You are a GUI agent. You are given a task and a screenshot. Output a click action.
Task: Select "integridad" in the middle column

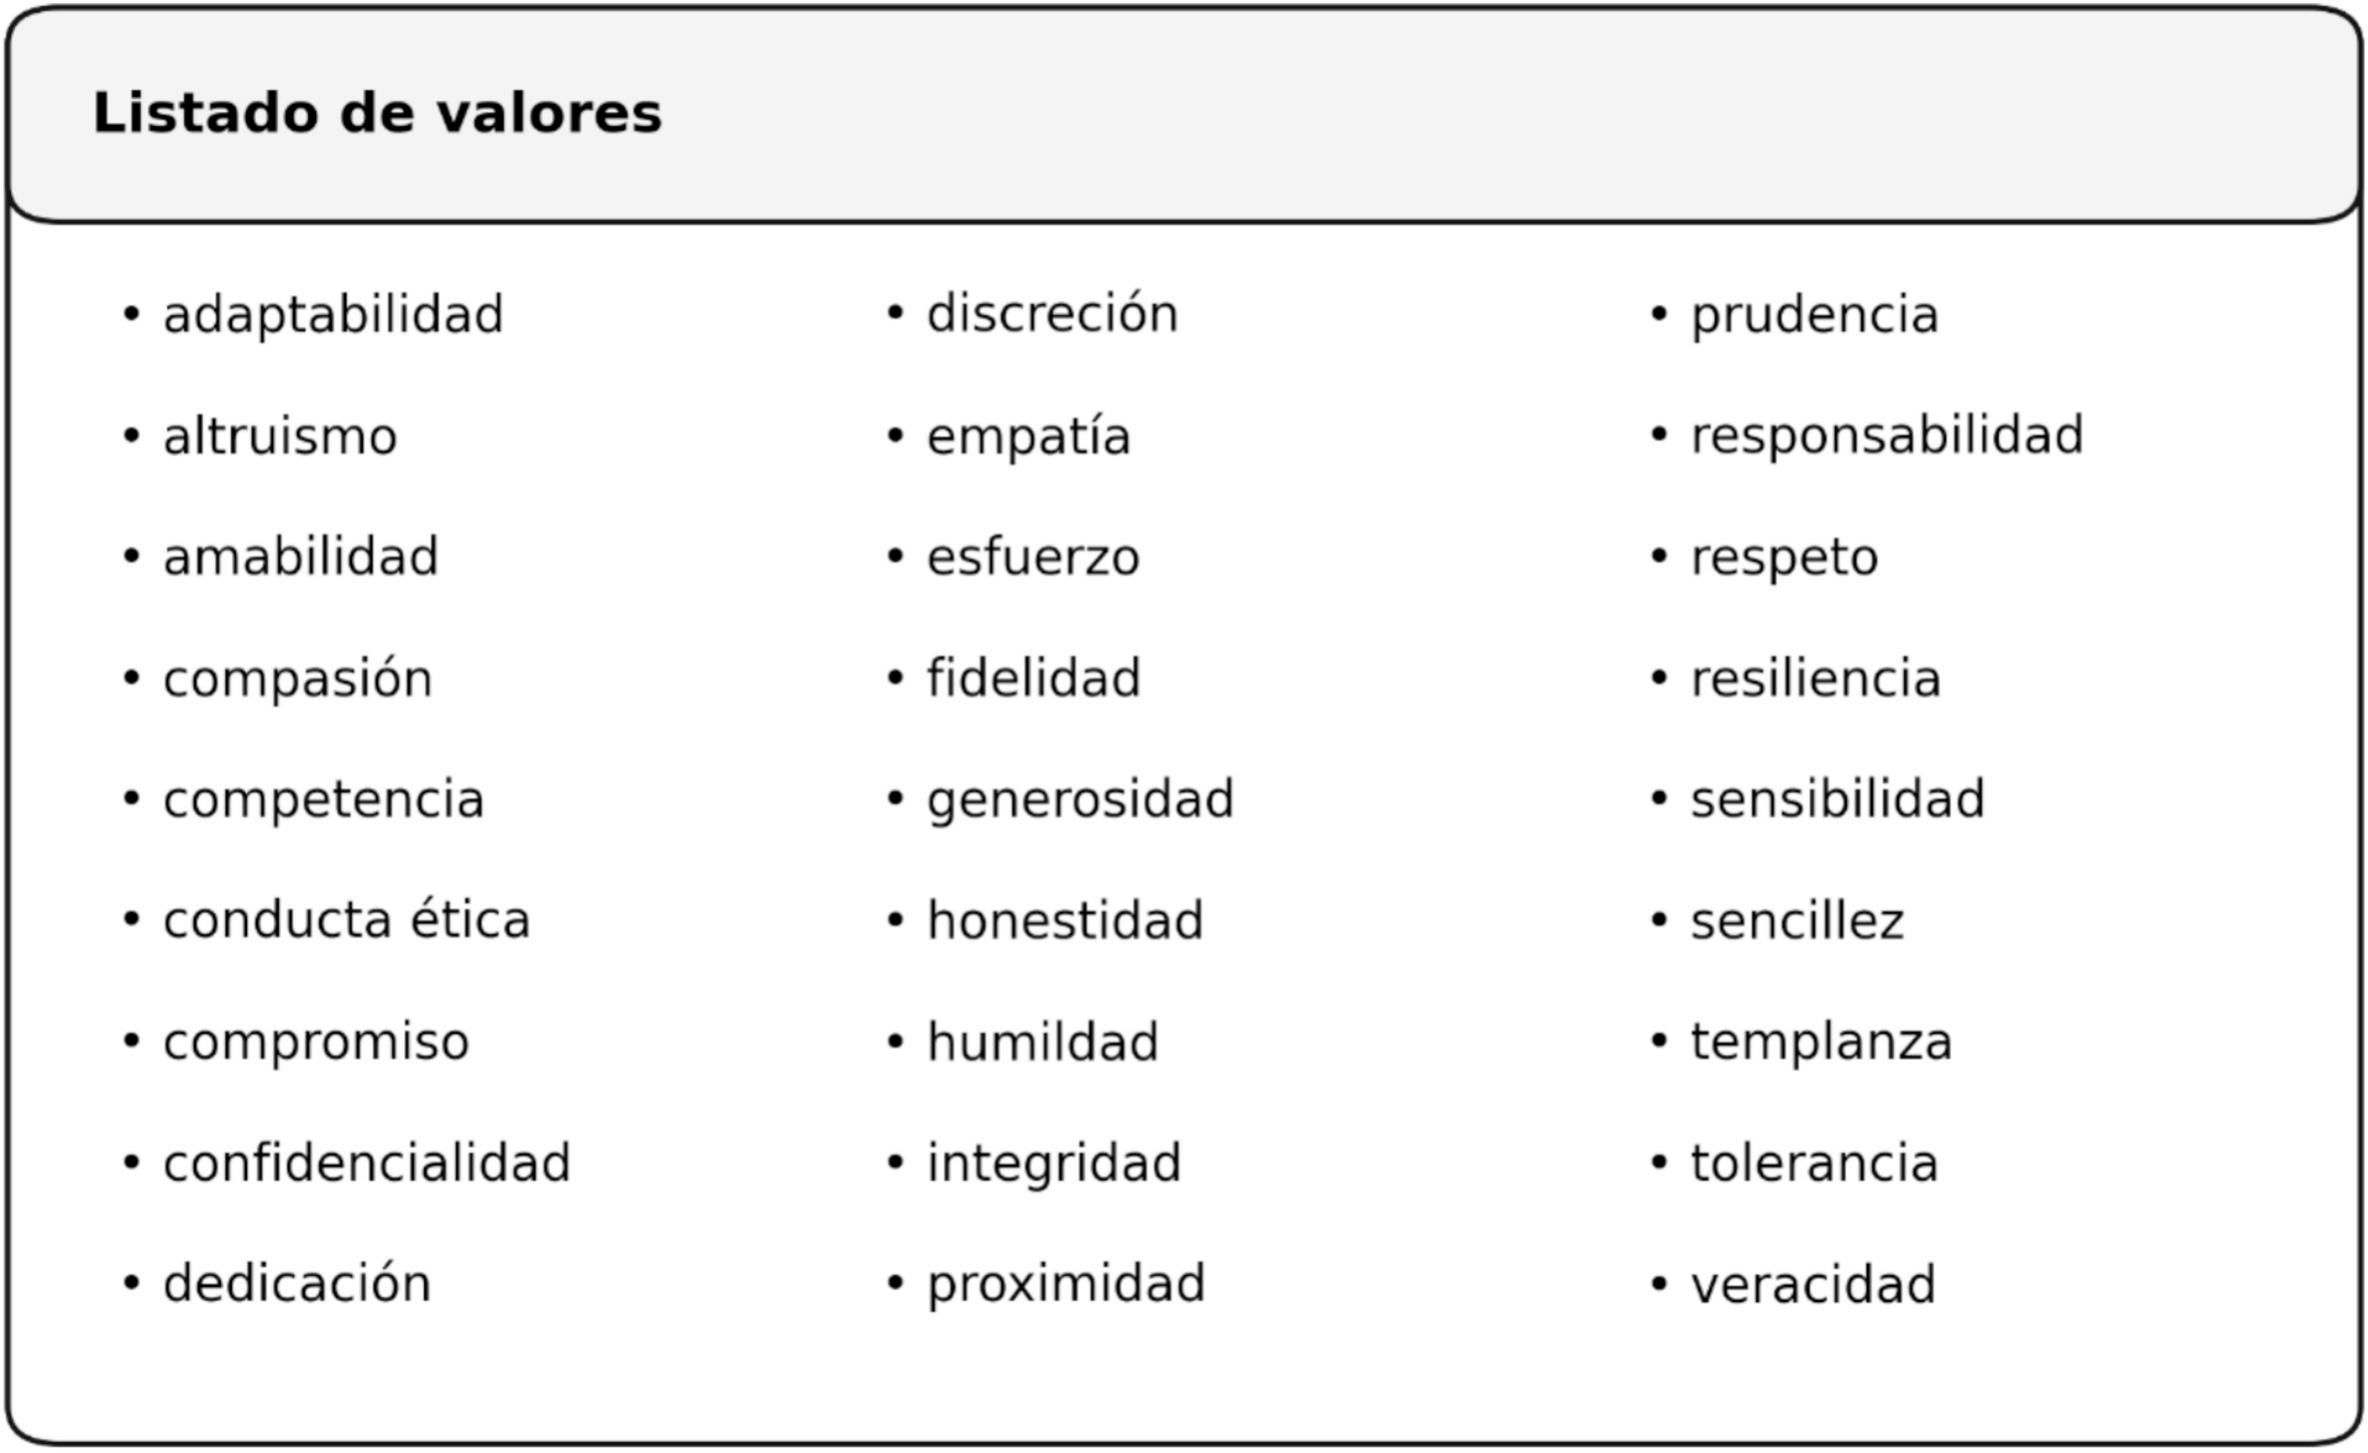tap(1054, 1163)
